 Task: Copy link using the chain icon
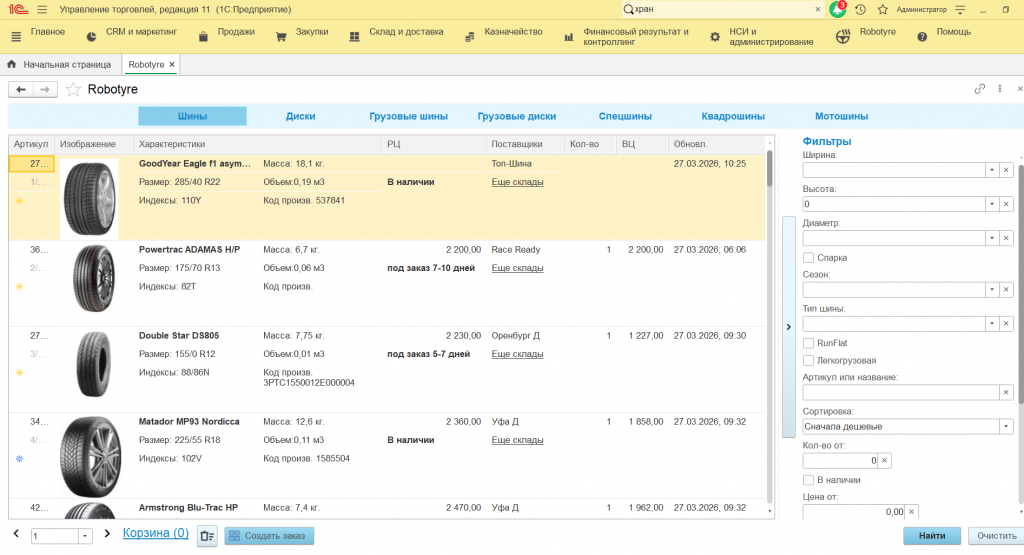pyautogui.click(x=980, y=89)
